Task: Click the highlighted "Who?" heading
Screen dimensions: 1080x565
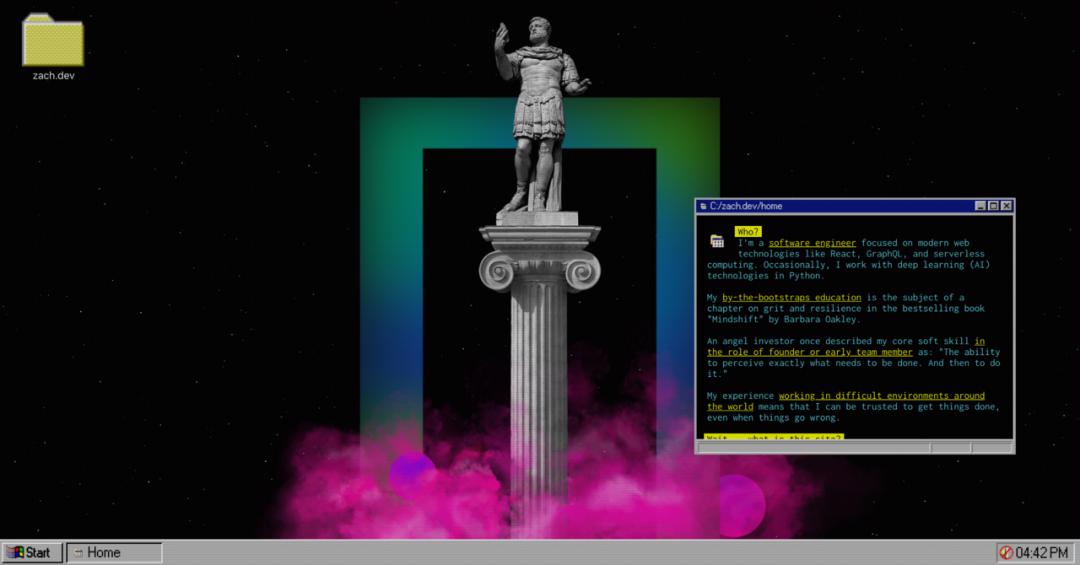Action: (x=748, y=232)
